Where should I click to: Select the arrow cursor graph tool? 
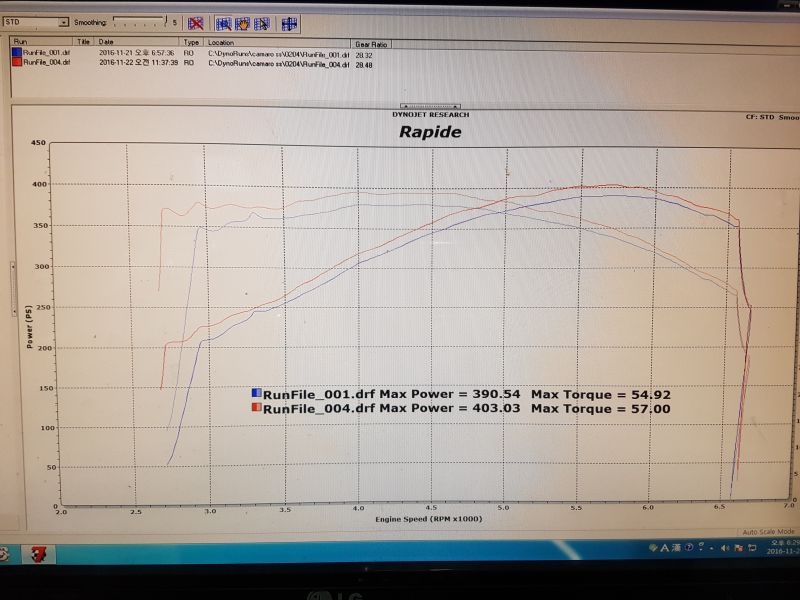261,23
